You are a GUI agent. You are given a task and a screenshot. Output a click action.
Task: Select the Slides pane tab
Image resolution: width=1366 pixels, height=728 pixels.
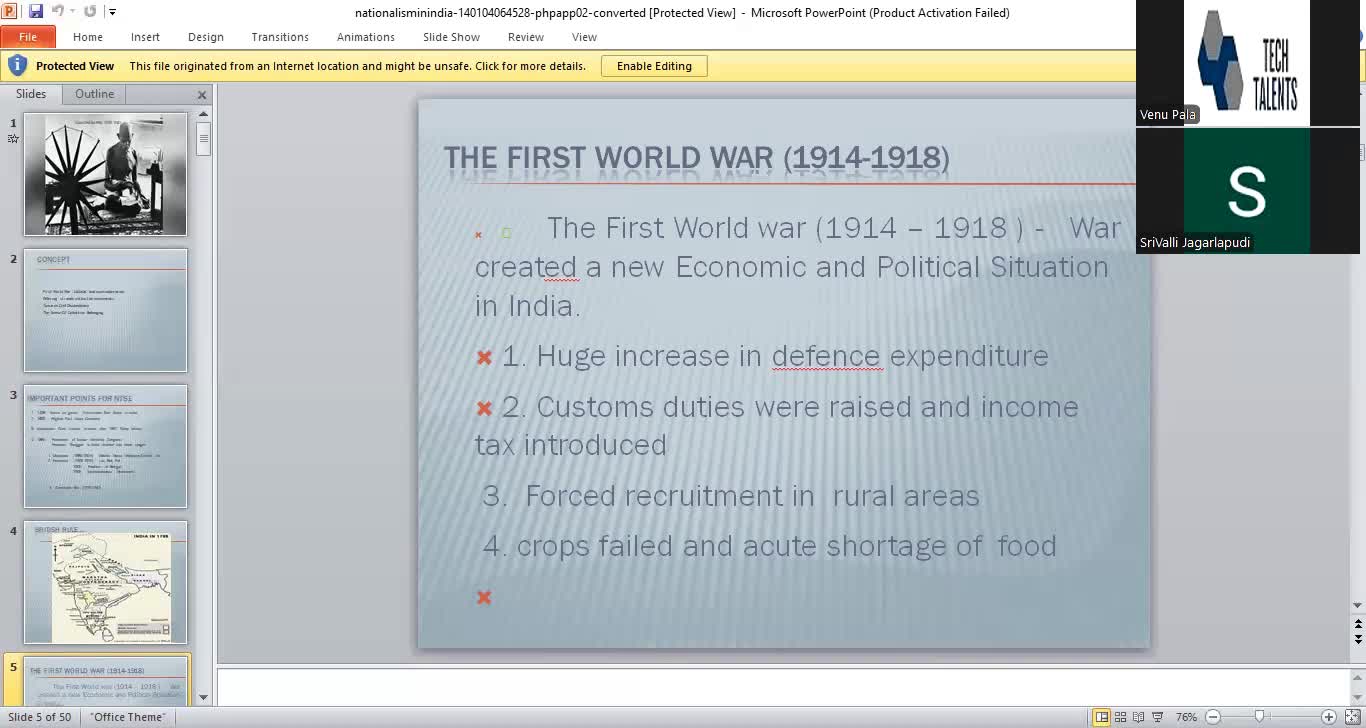pos(31,94)
